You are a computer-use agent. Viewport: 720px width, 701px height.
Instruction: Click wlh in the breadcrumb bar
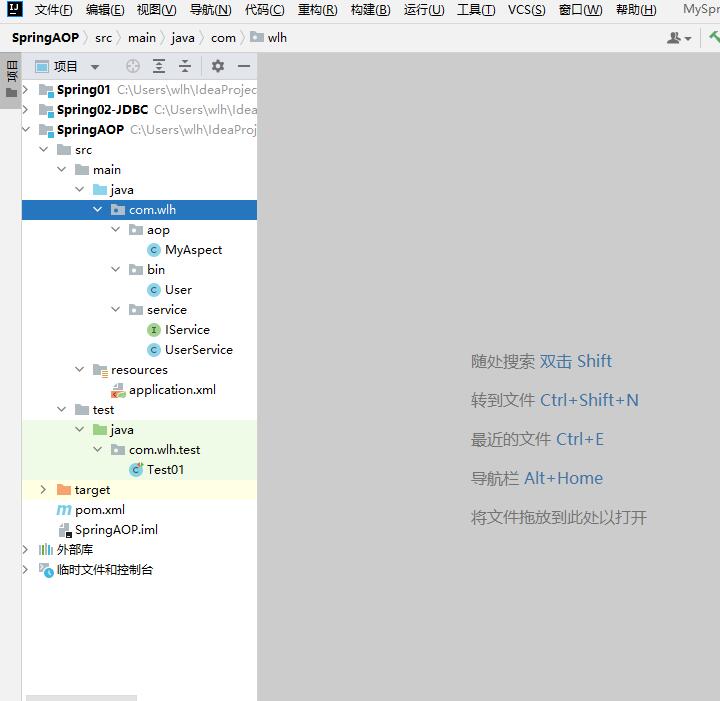[x=268, y=38]
